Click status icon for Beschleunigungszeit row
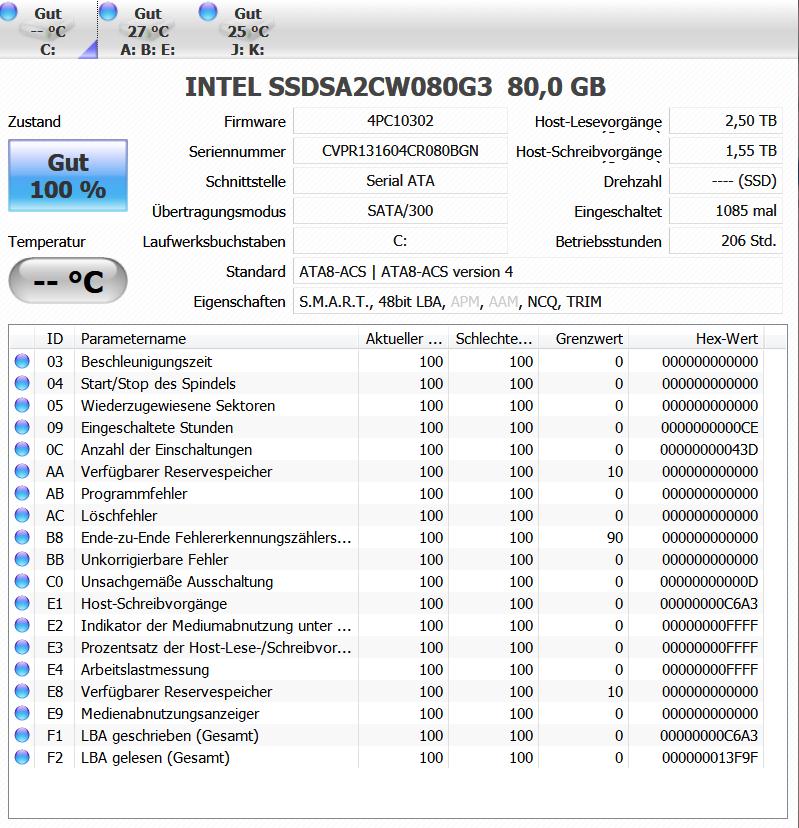 click(x=22, y=361)
